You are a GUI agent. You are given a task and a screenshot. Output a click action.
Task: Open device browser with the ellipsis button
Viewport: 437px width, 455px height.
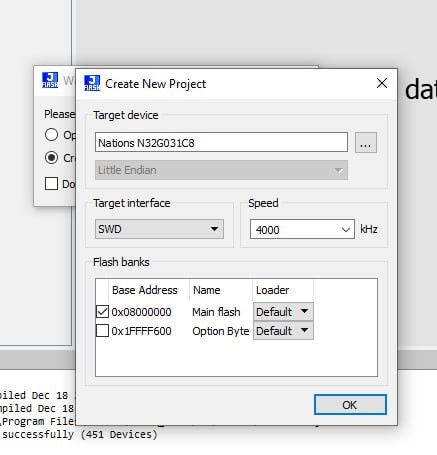(x=366, y=143)
